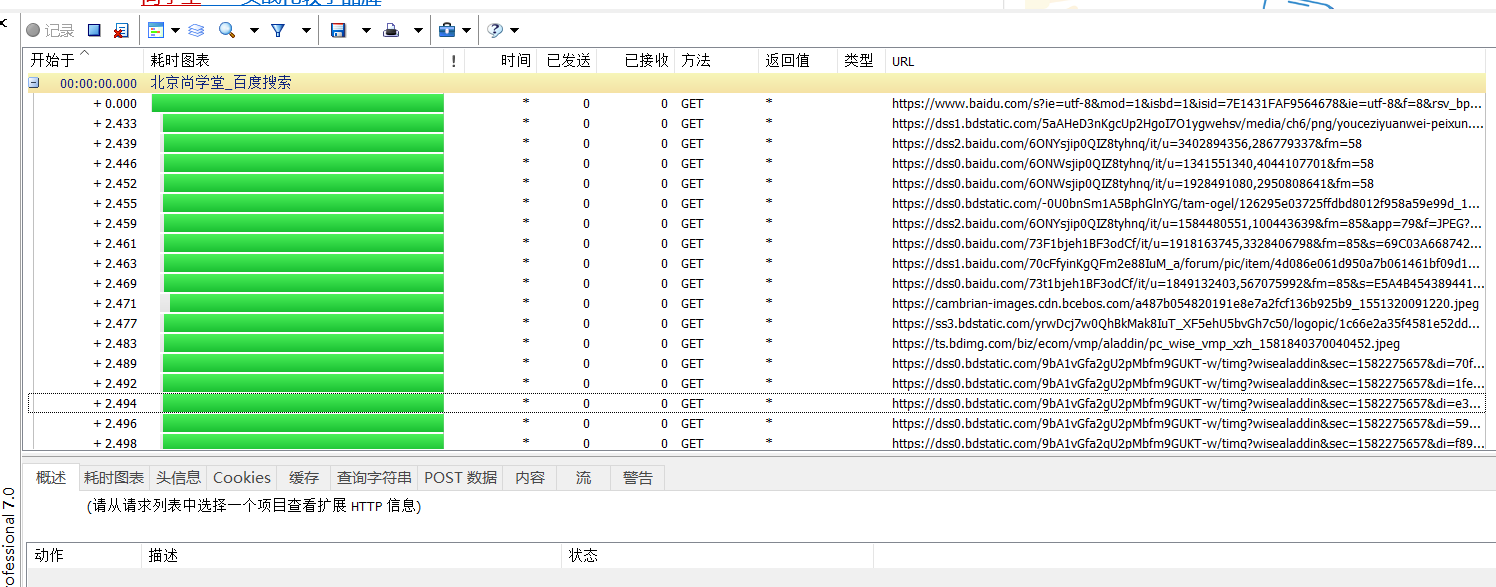This screenshot has width=1496, height=587.
Task: Sort by the 返回值 column header
Action: 799,61
